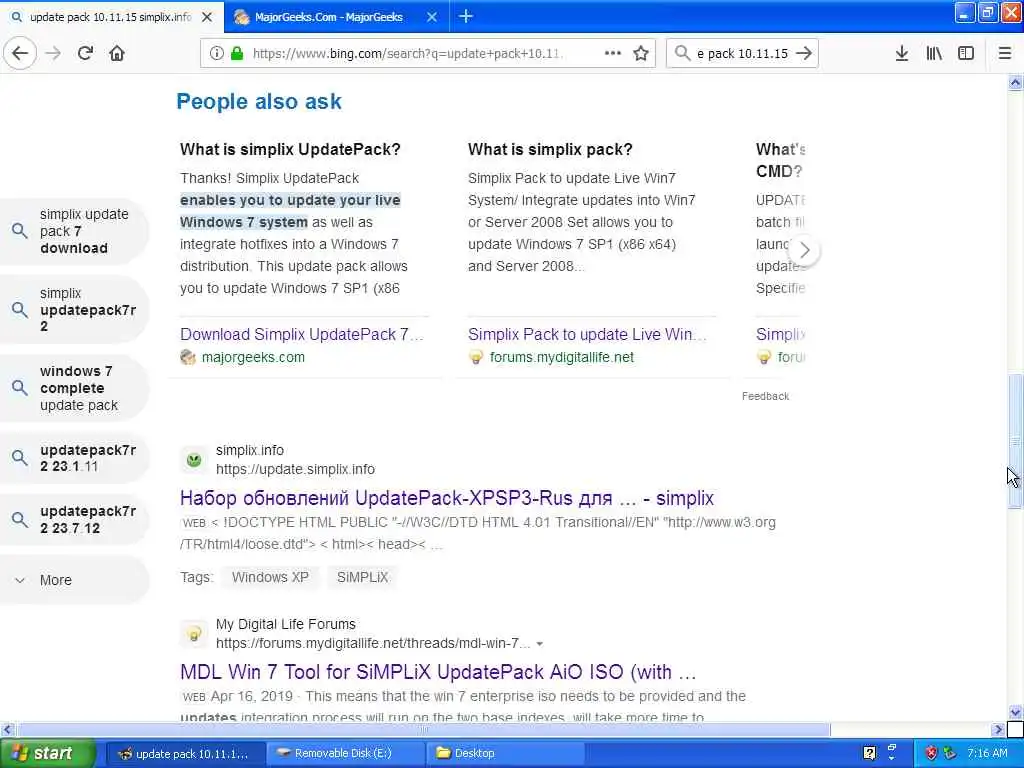The image size is (1024, 768).
Task: Select the Windows XP tag
Action: (270, 577)
